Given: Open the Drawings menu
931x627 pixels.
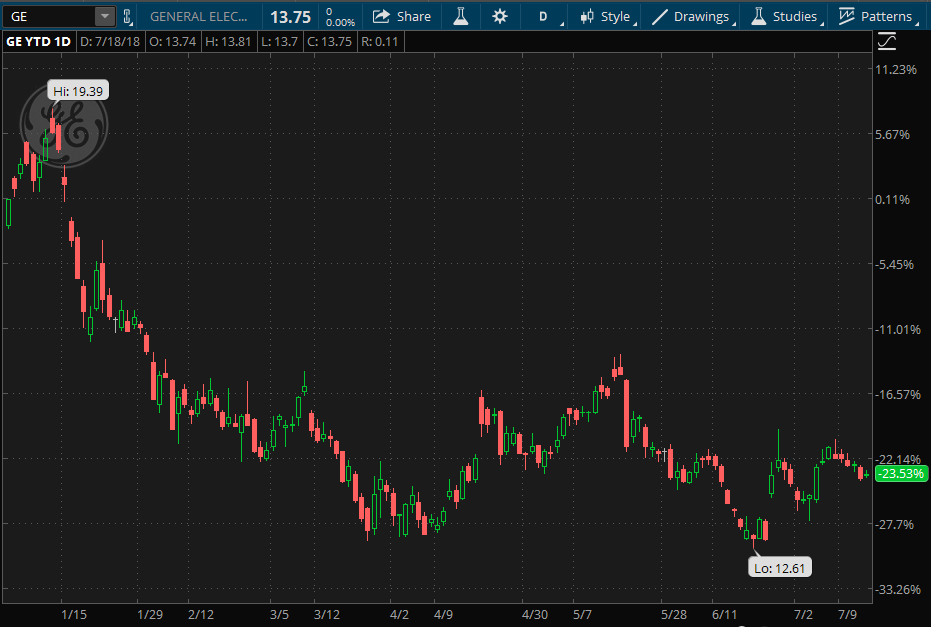Looking at the screenshot, I should pyautogui.click(x=694, y=16).
